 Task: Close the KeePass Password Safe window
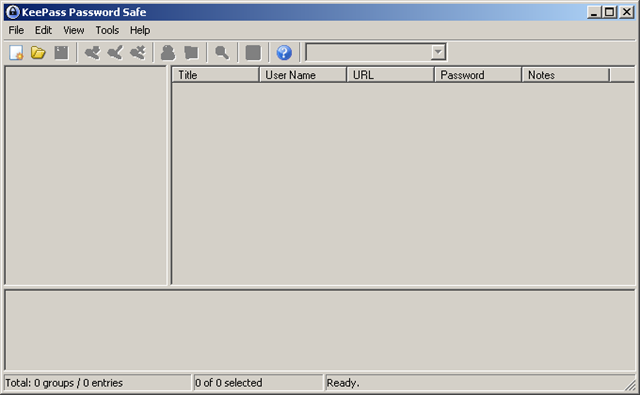tap(627, 12)
